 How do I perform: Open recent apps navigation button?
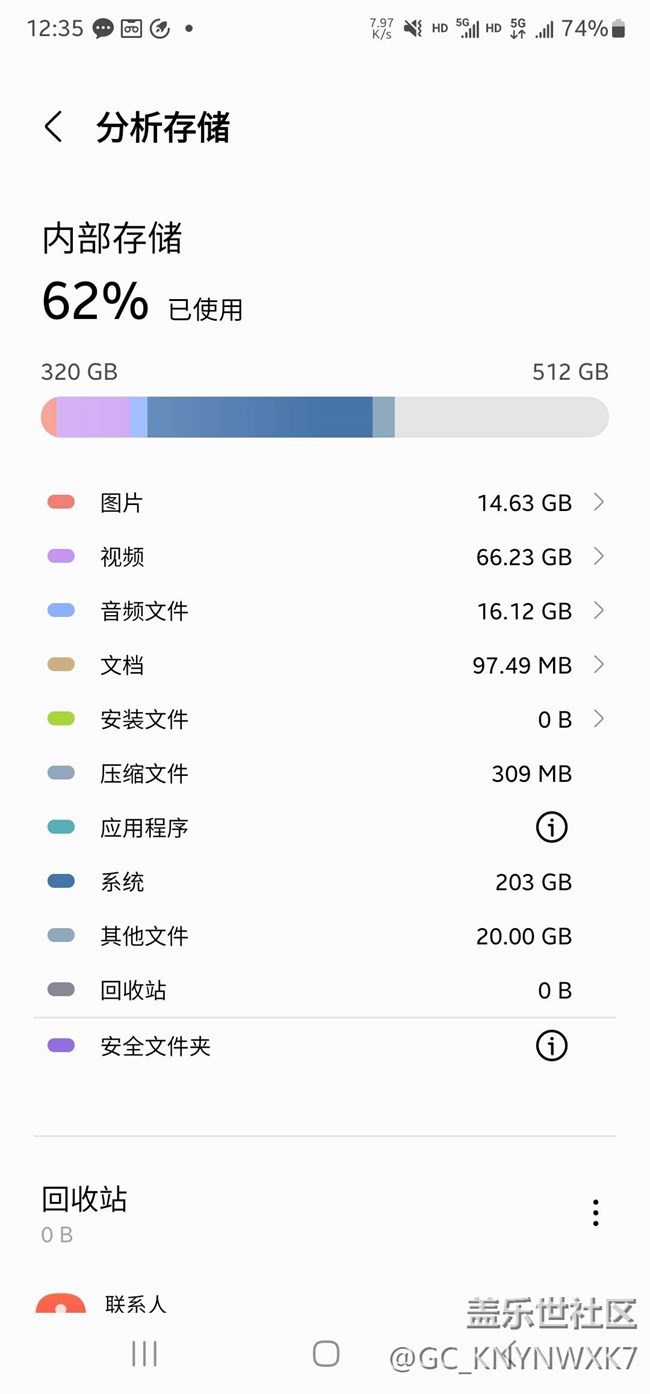[145, 1353]
